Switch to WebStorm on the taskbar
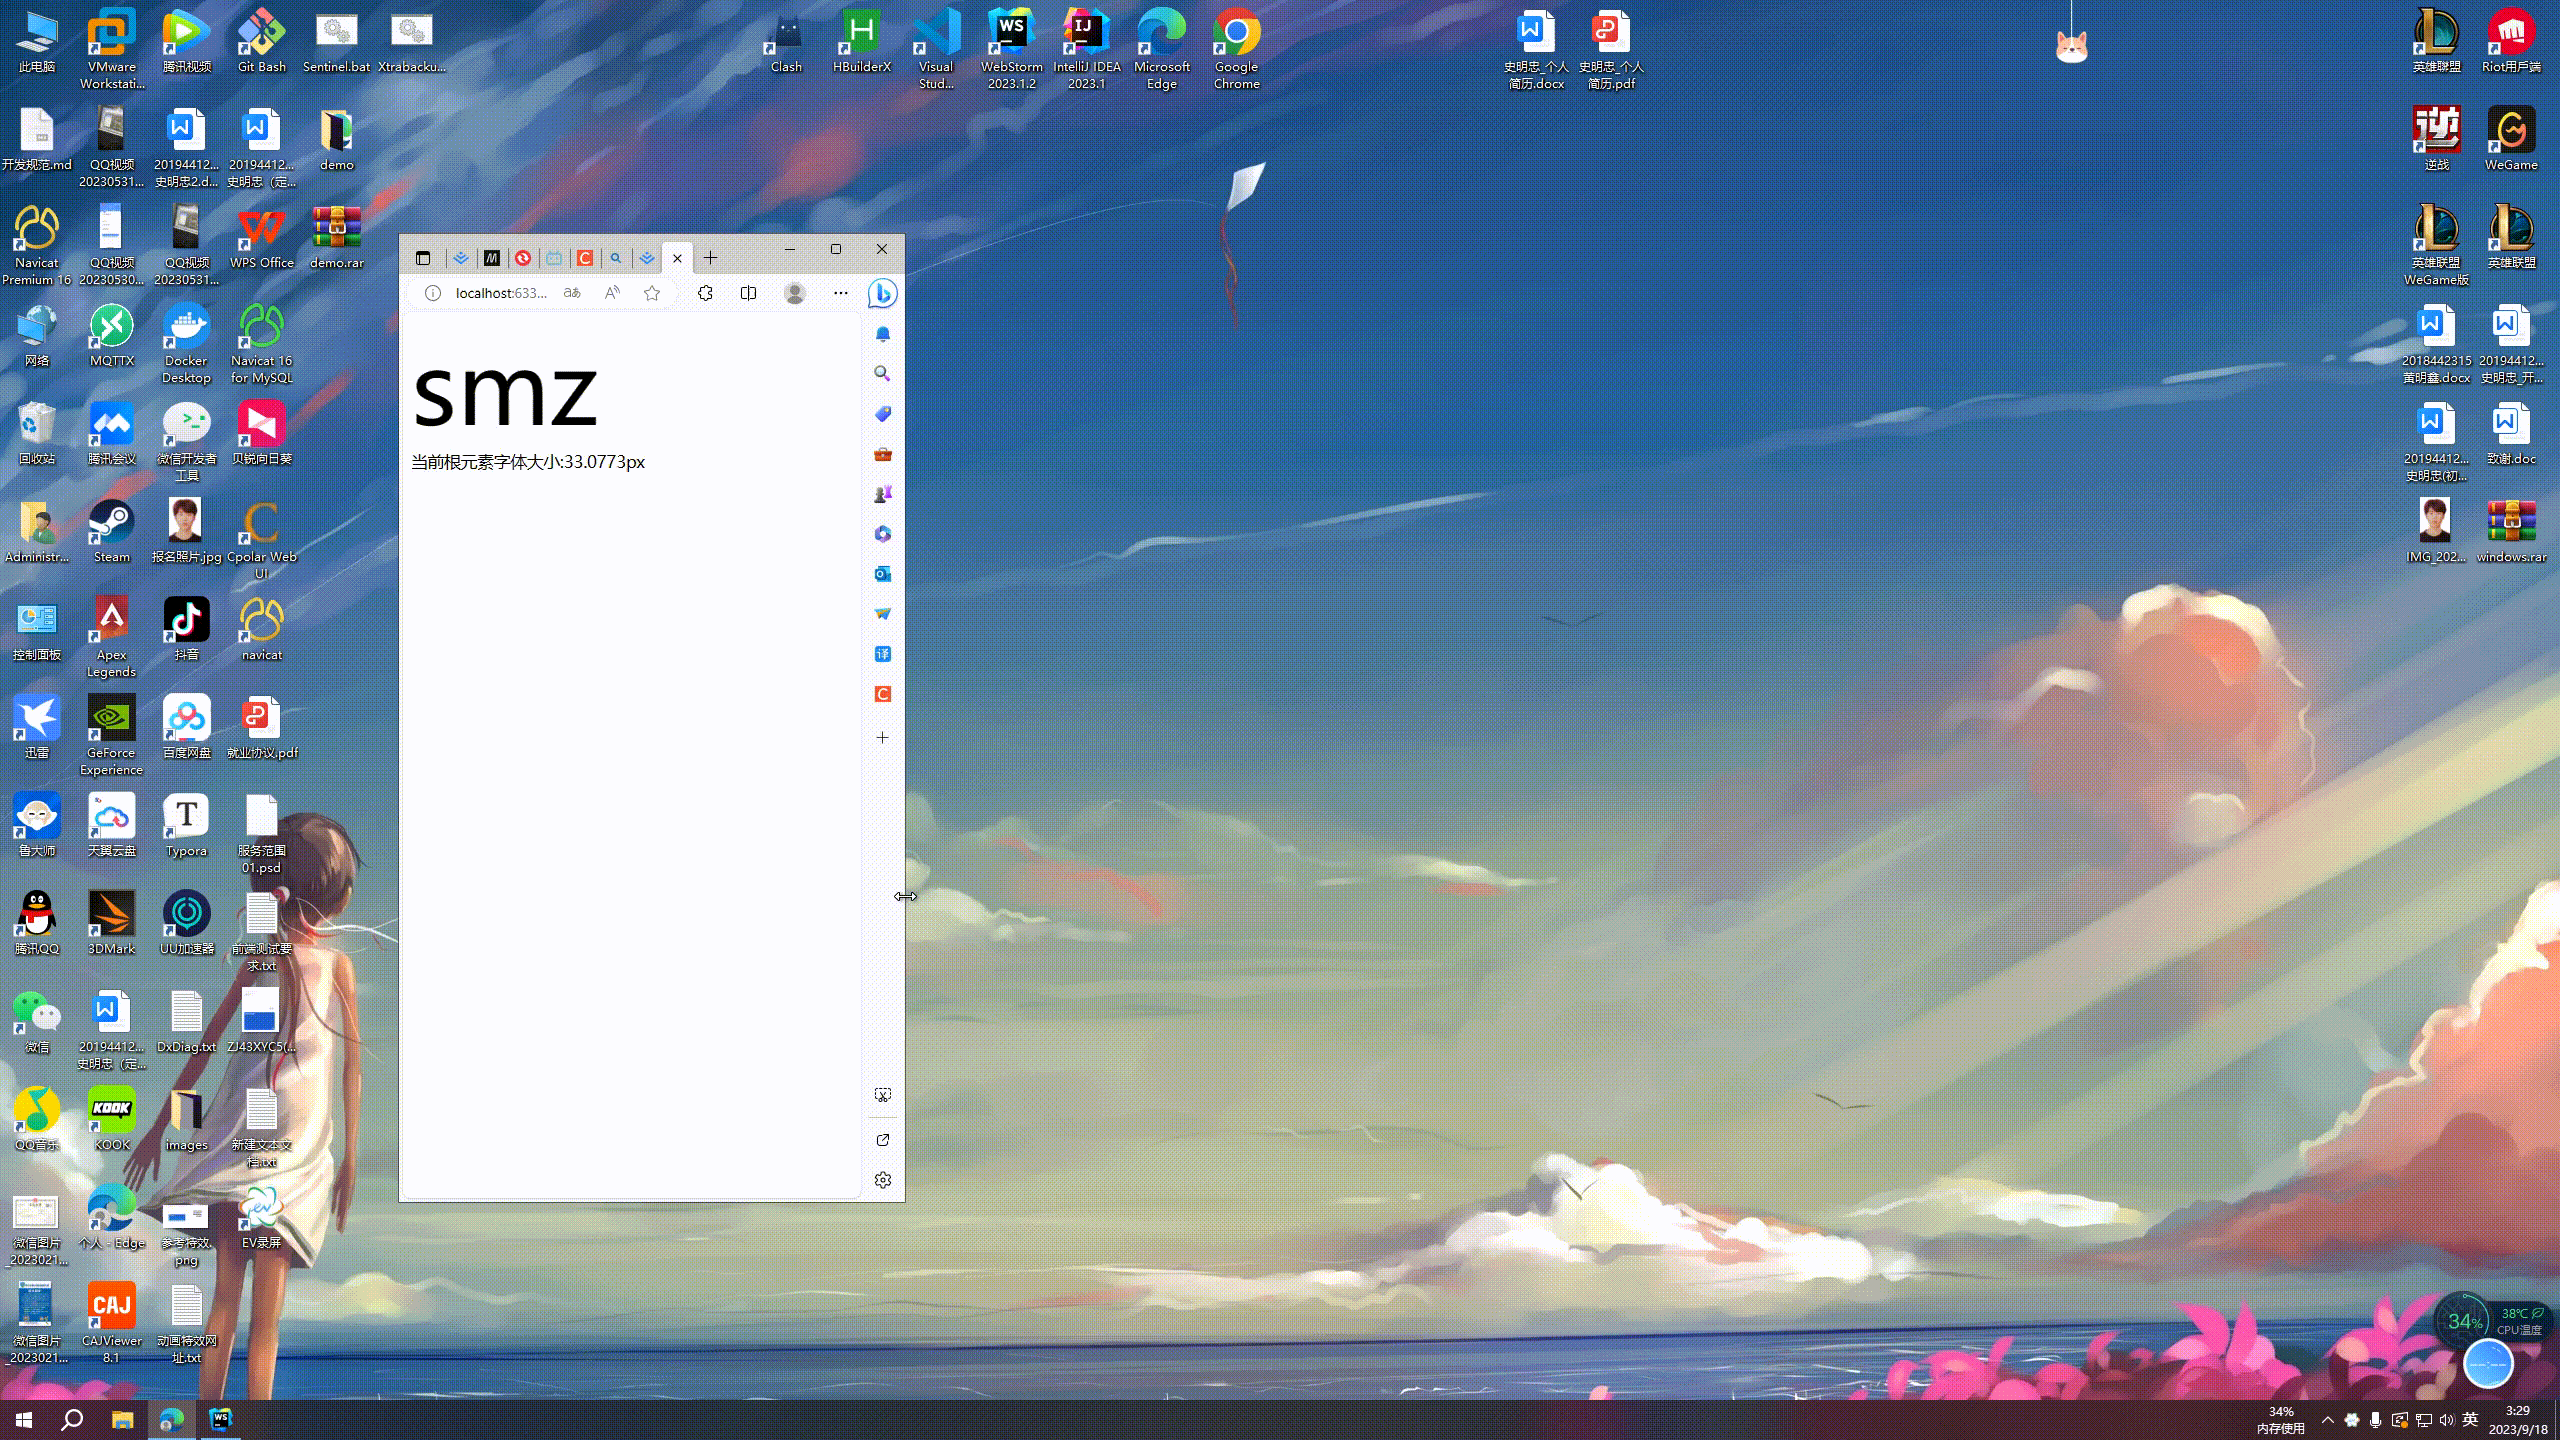Image resolution: width=2560 pixels, height=1440 pixels. [x=220, y=1420]
